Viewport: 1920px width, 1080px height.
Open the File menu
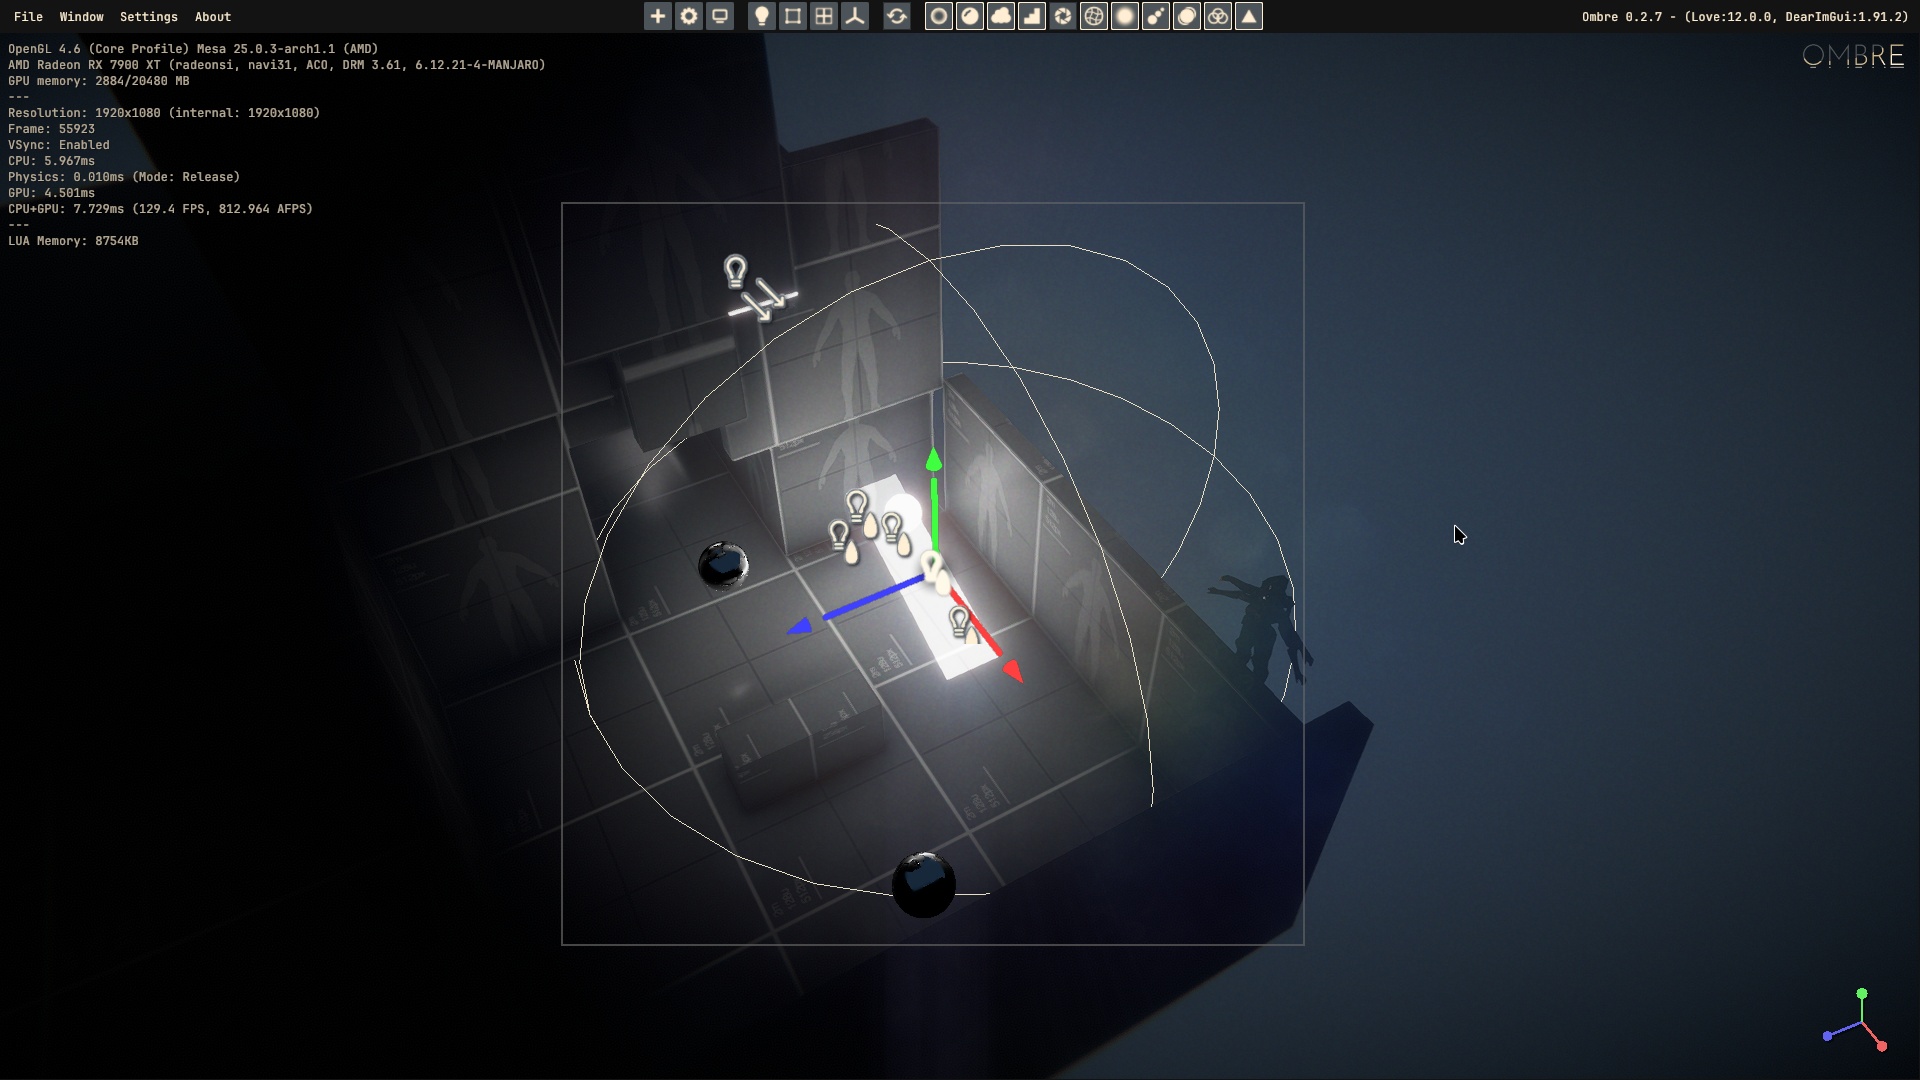coord(28,16)
